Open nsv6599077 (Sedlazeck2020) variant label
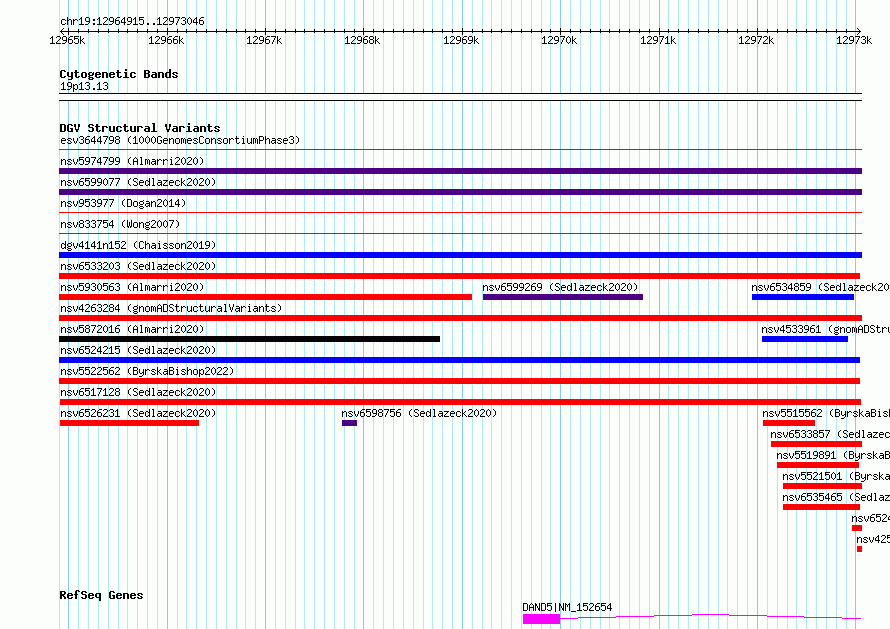Image resolution: width=890 pixels, height=629 pixels. [x=138, y=182]
